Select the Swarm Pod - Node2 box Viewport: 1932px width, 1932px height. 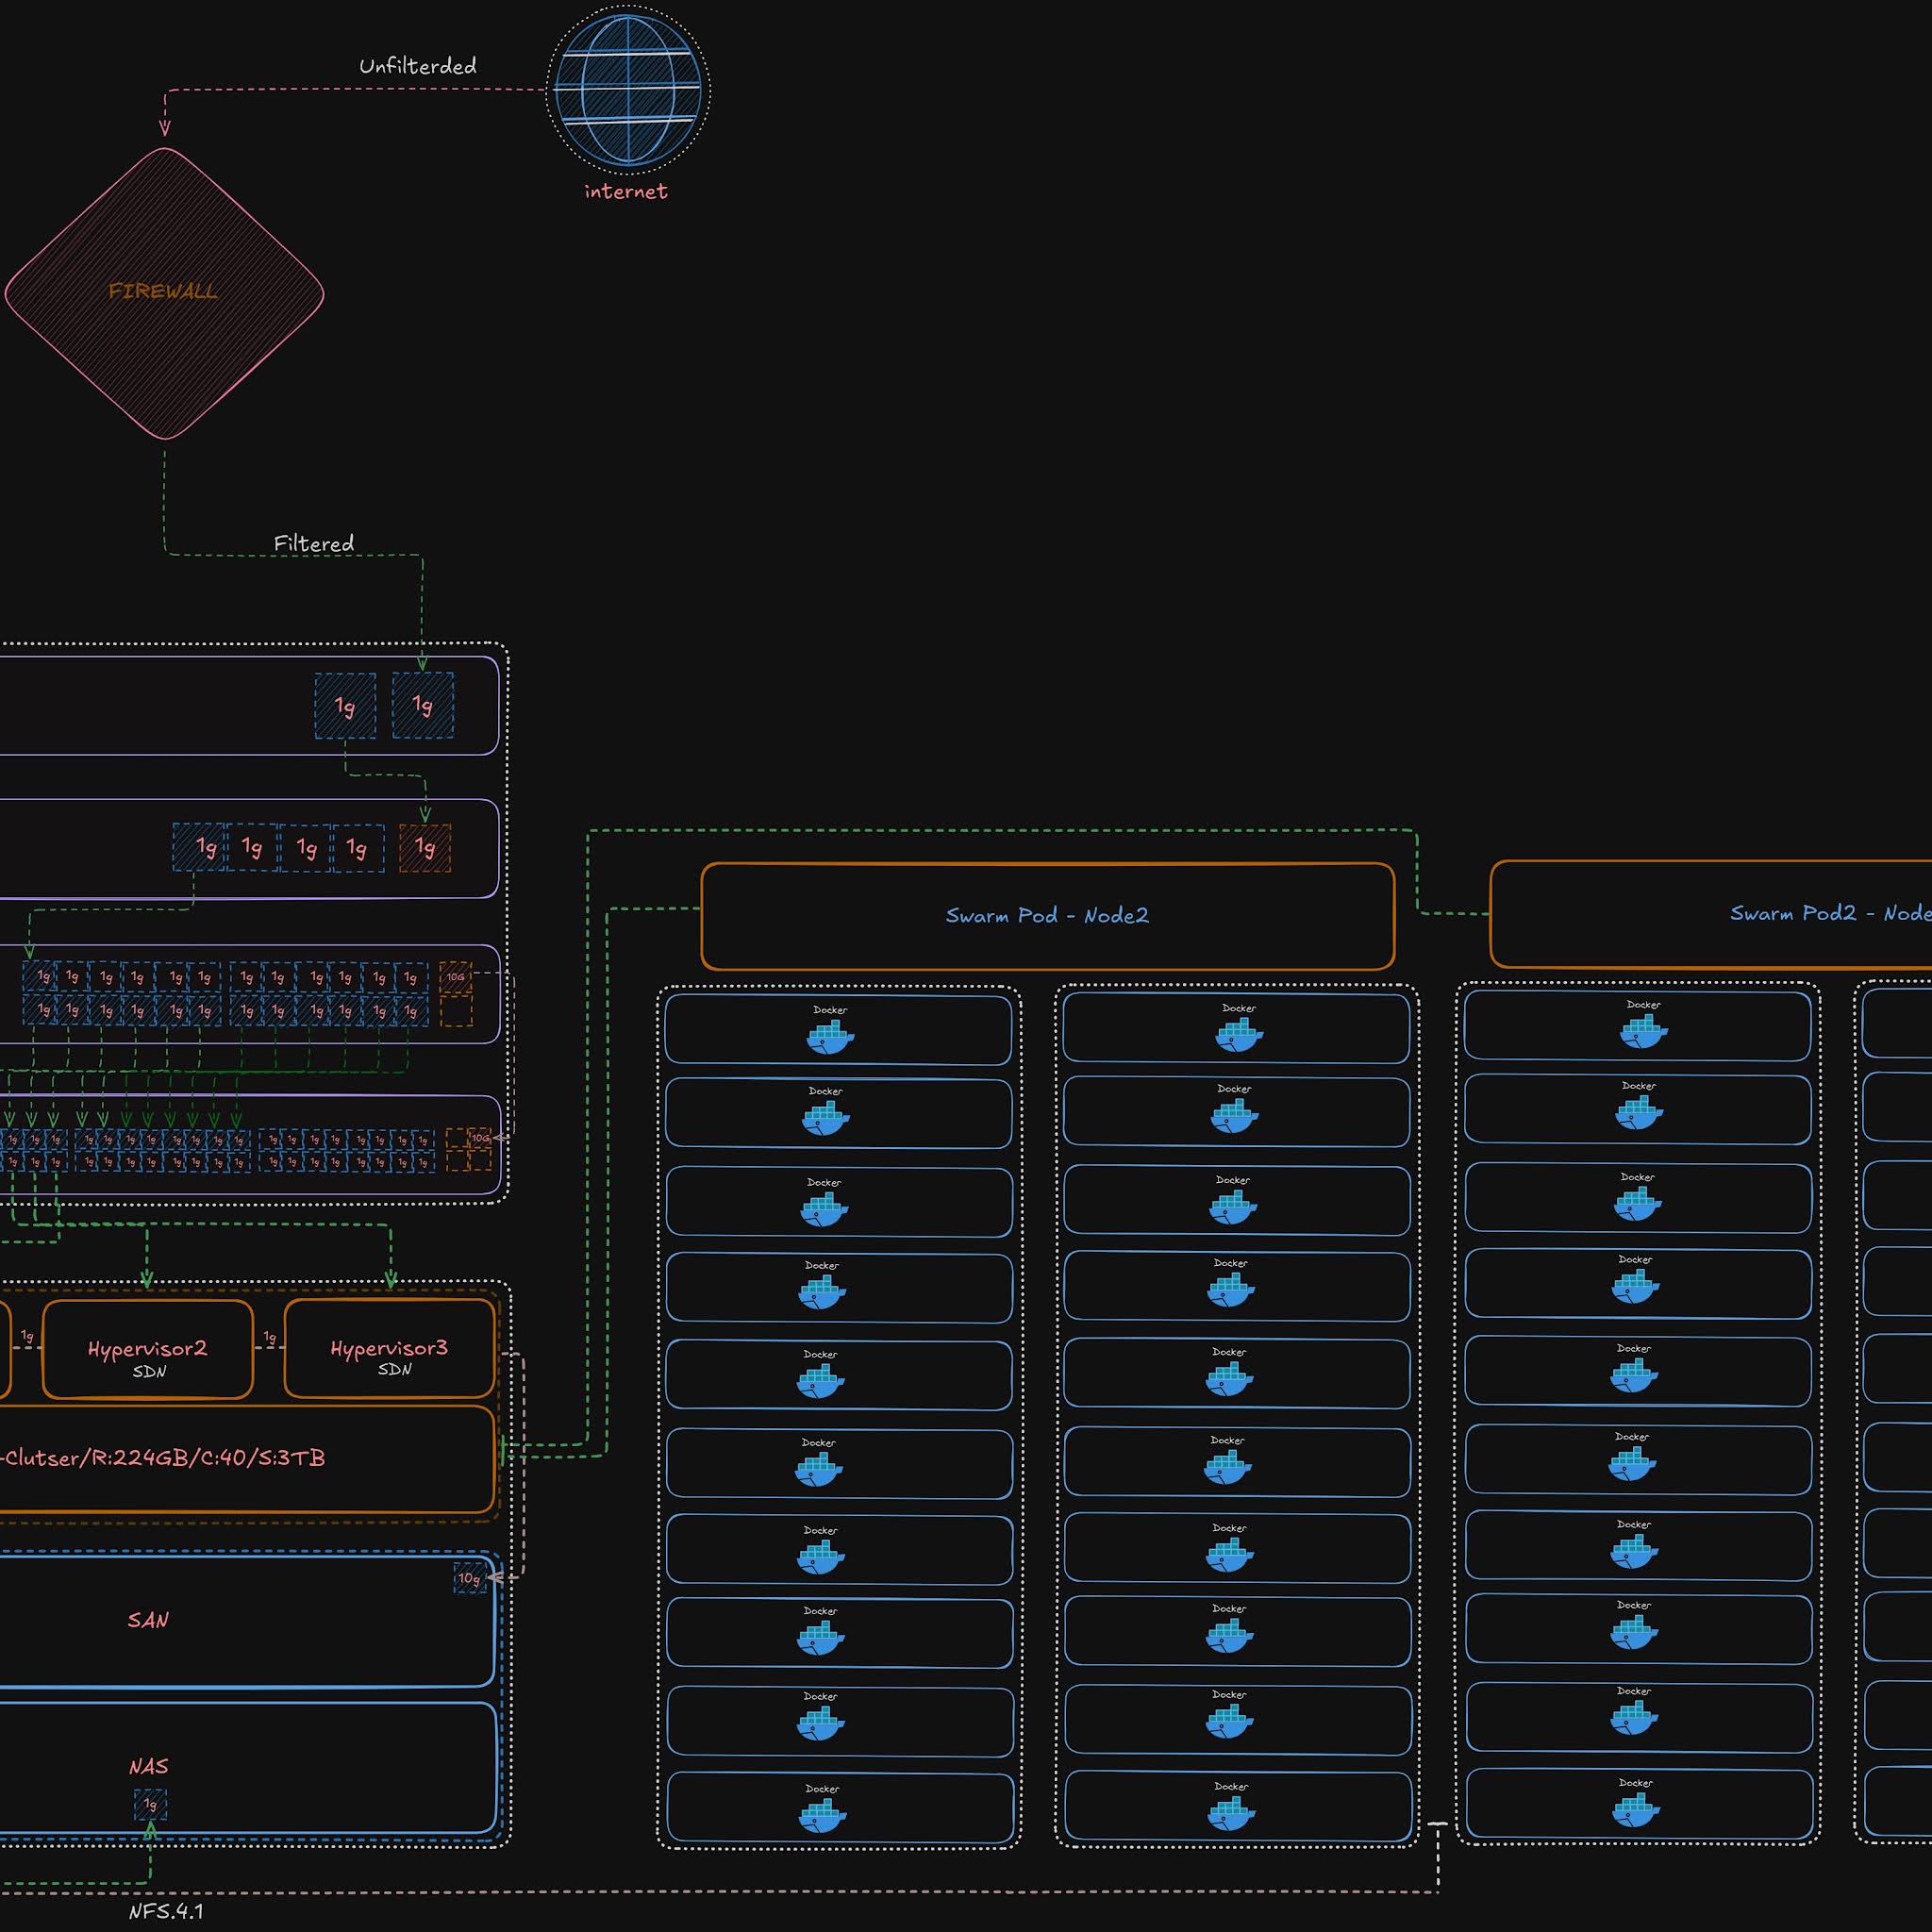point(1048,916)
